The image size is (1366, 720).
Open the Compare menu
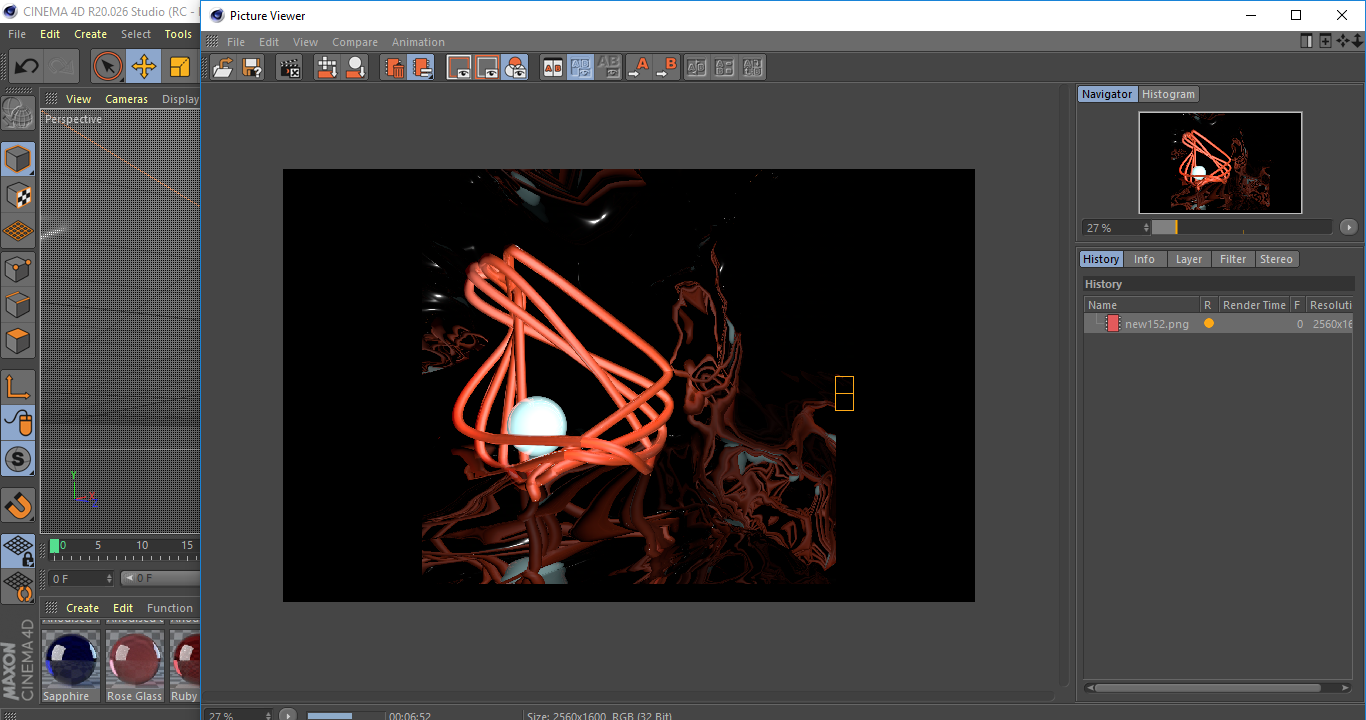coord(355,42)
